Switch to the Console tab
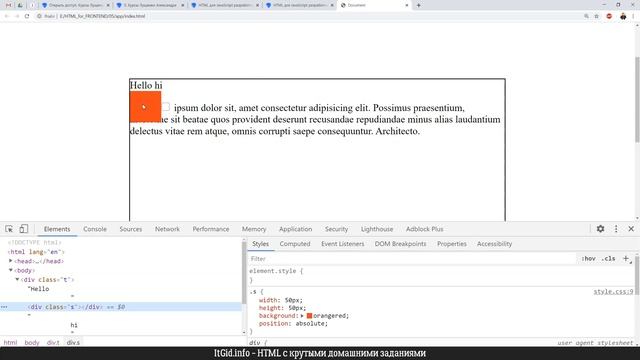This screenshot has height=360, width=640. 95,229
